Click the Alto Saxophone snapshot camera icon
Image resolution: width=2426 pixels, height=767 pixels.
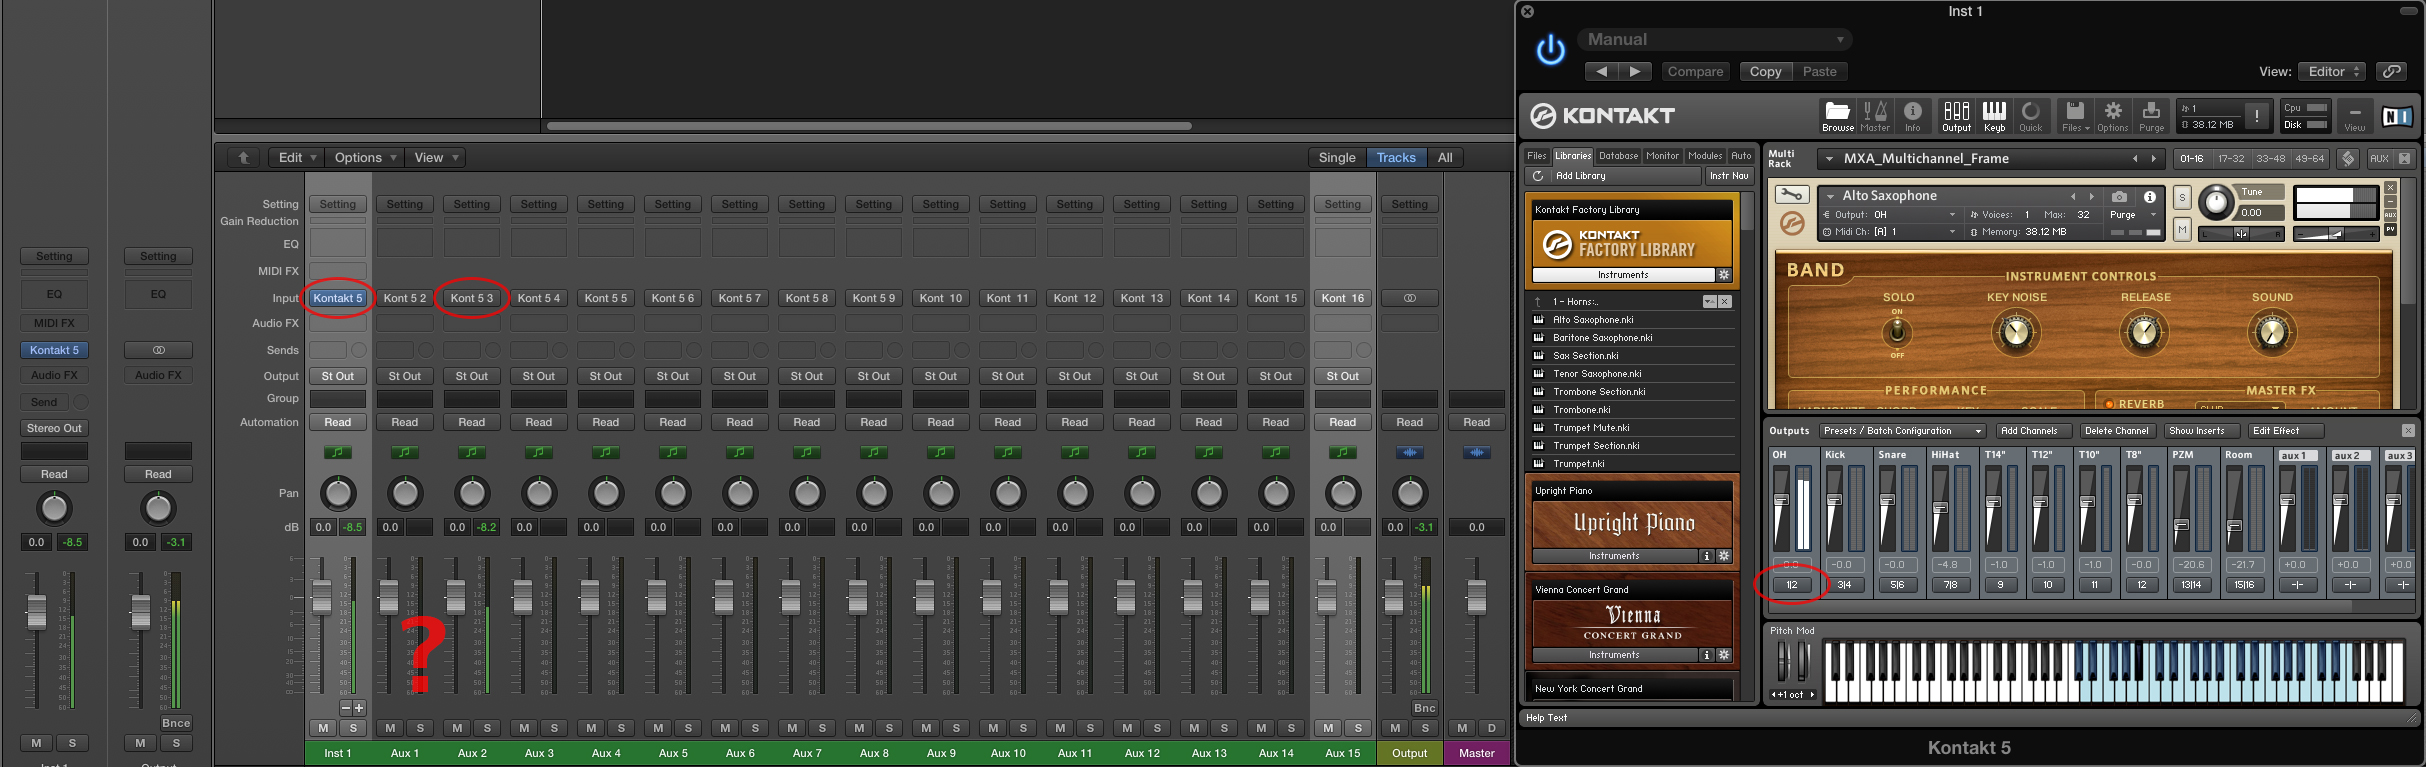tap(2119, 197)
